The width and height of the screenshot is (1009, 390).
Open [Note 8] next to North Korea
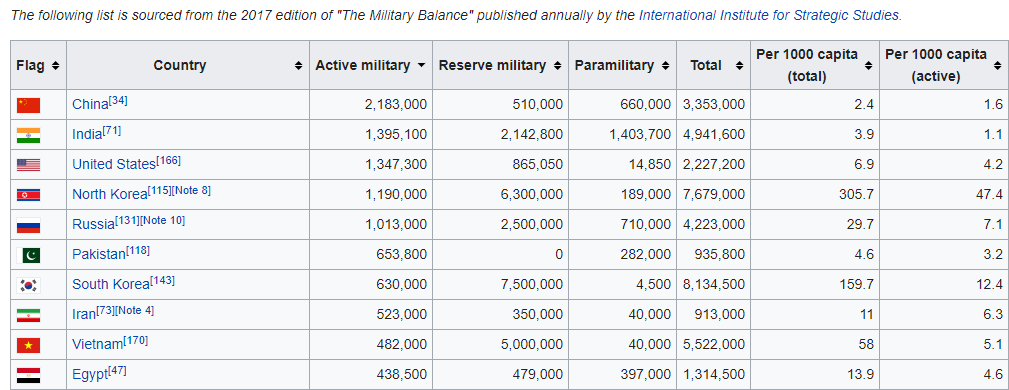coord(191,190)
